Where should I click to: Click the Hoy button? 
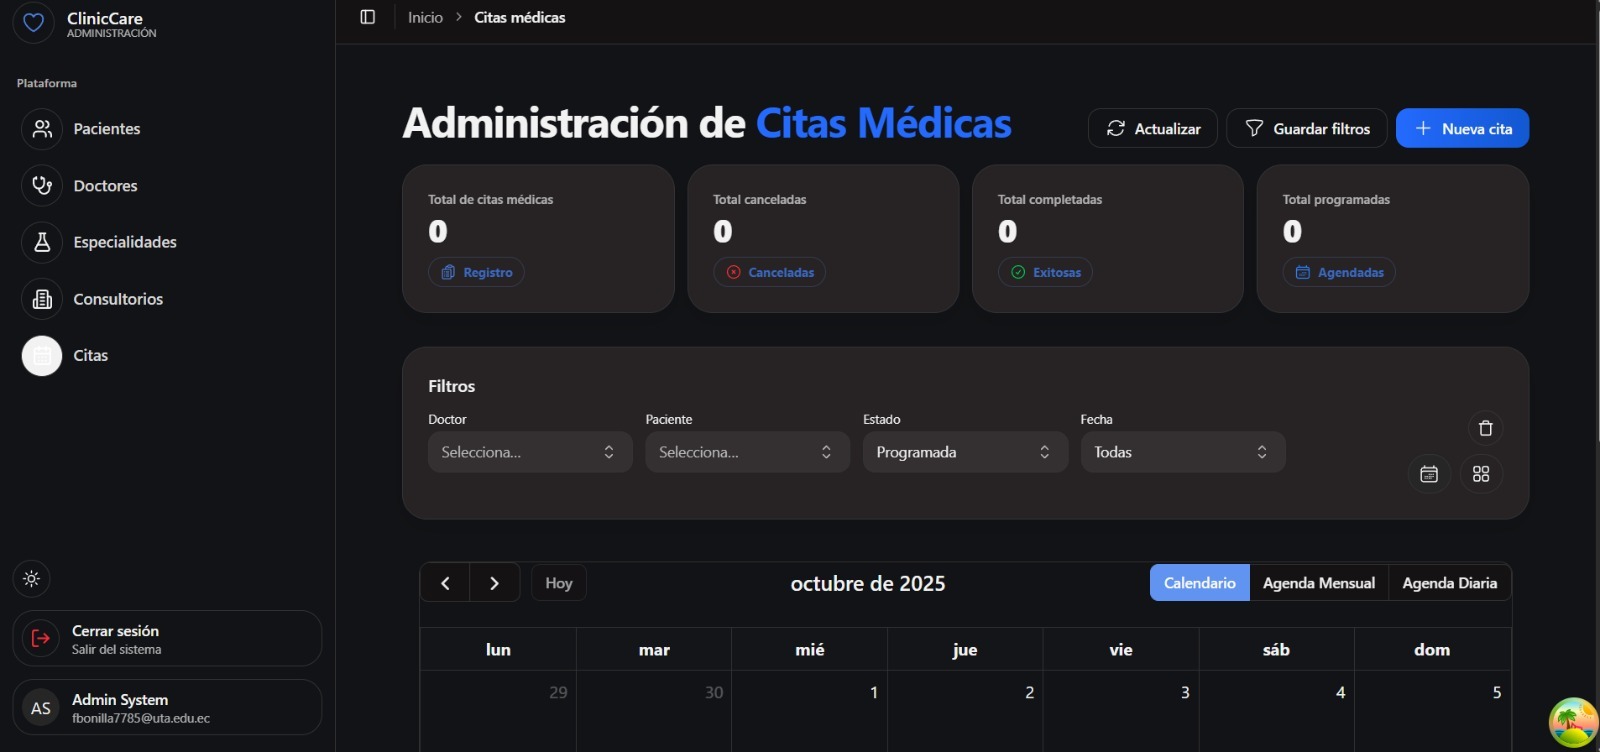(x=559, y=583)
